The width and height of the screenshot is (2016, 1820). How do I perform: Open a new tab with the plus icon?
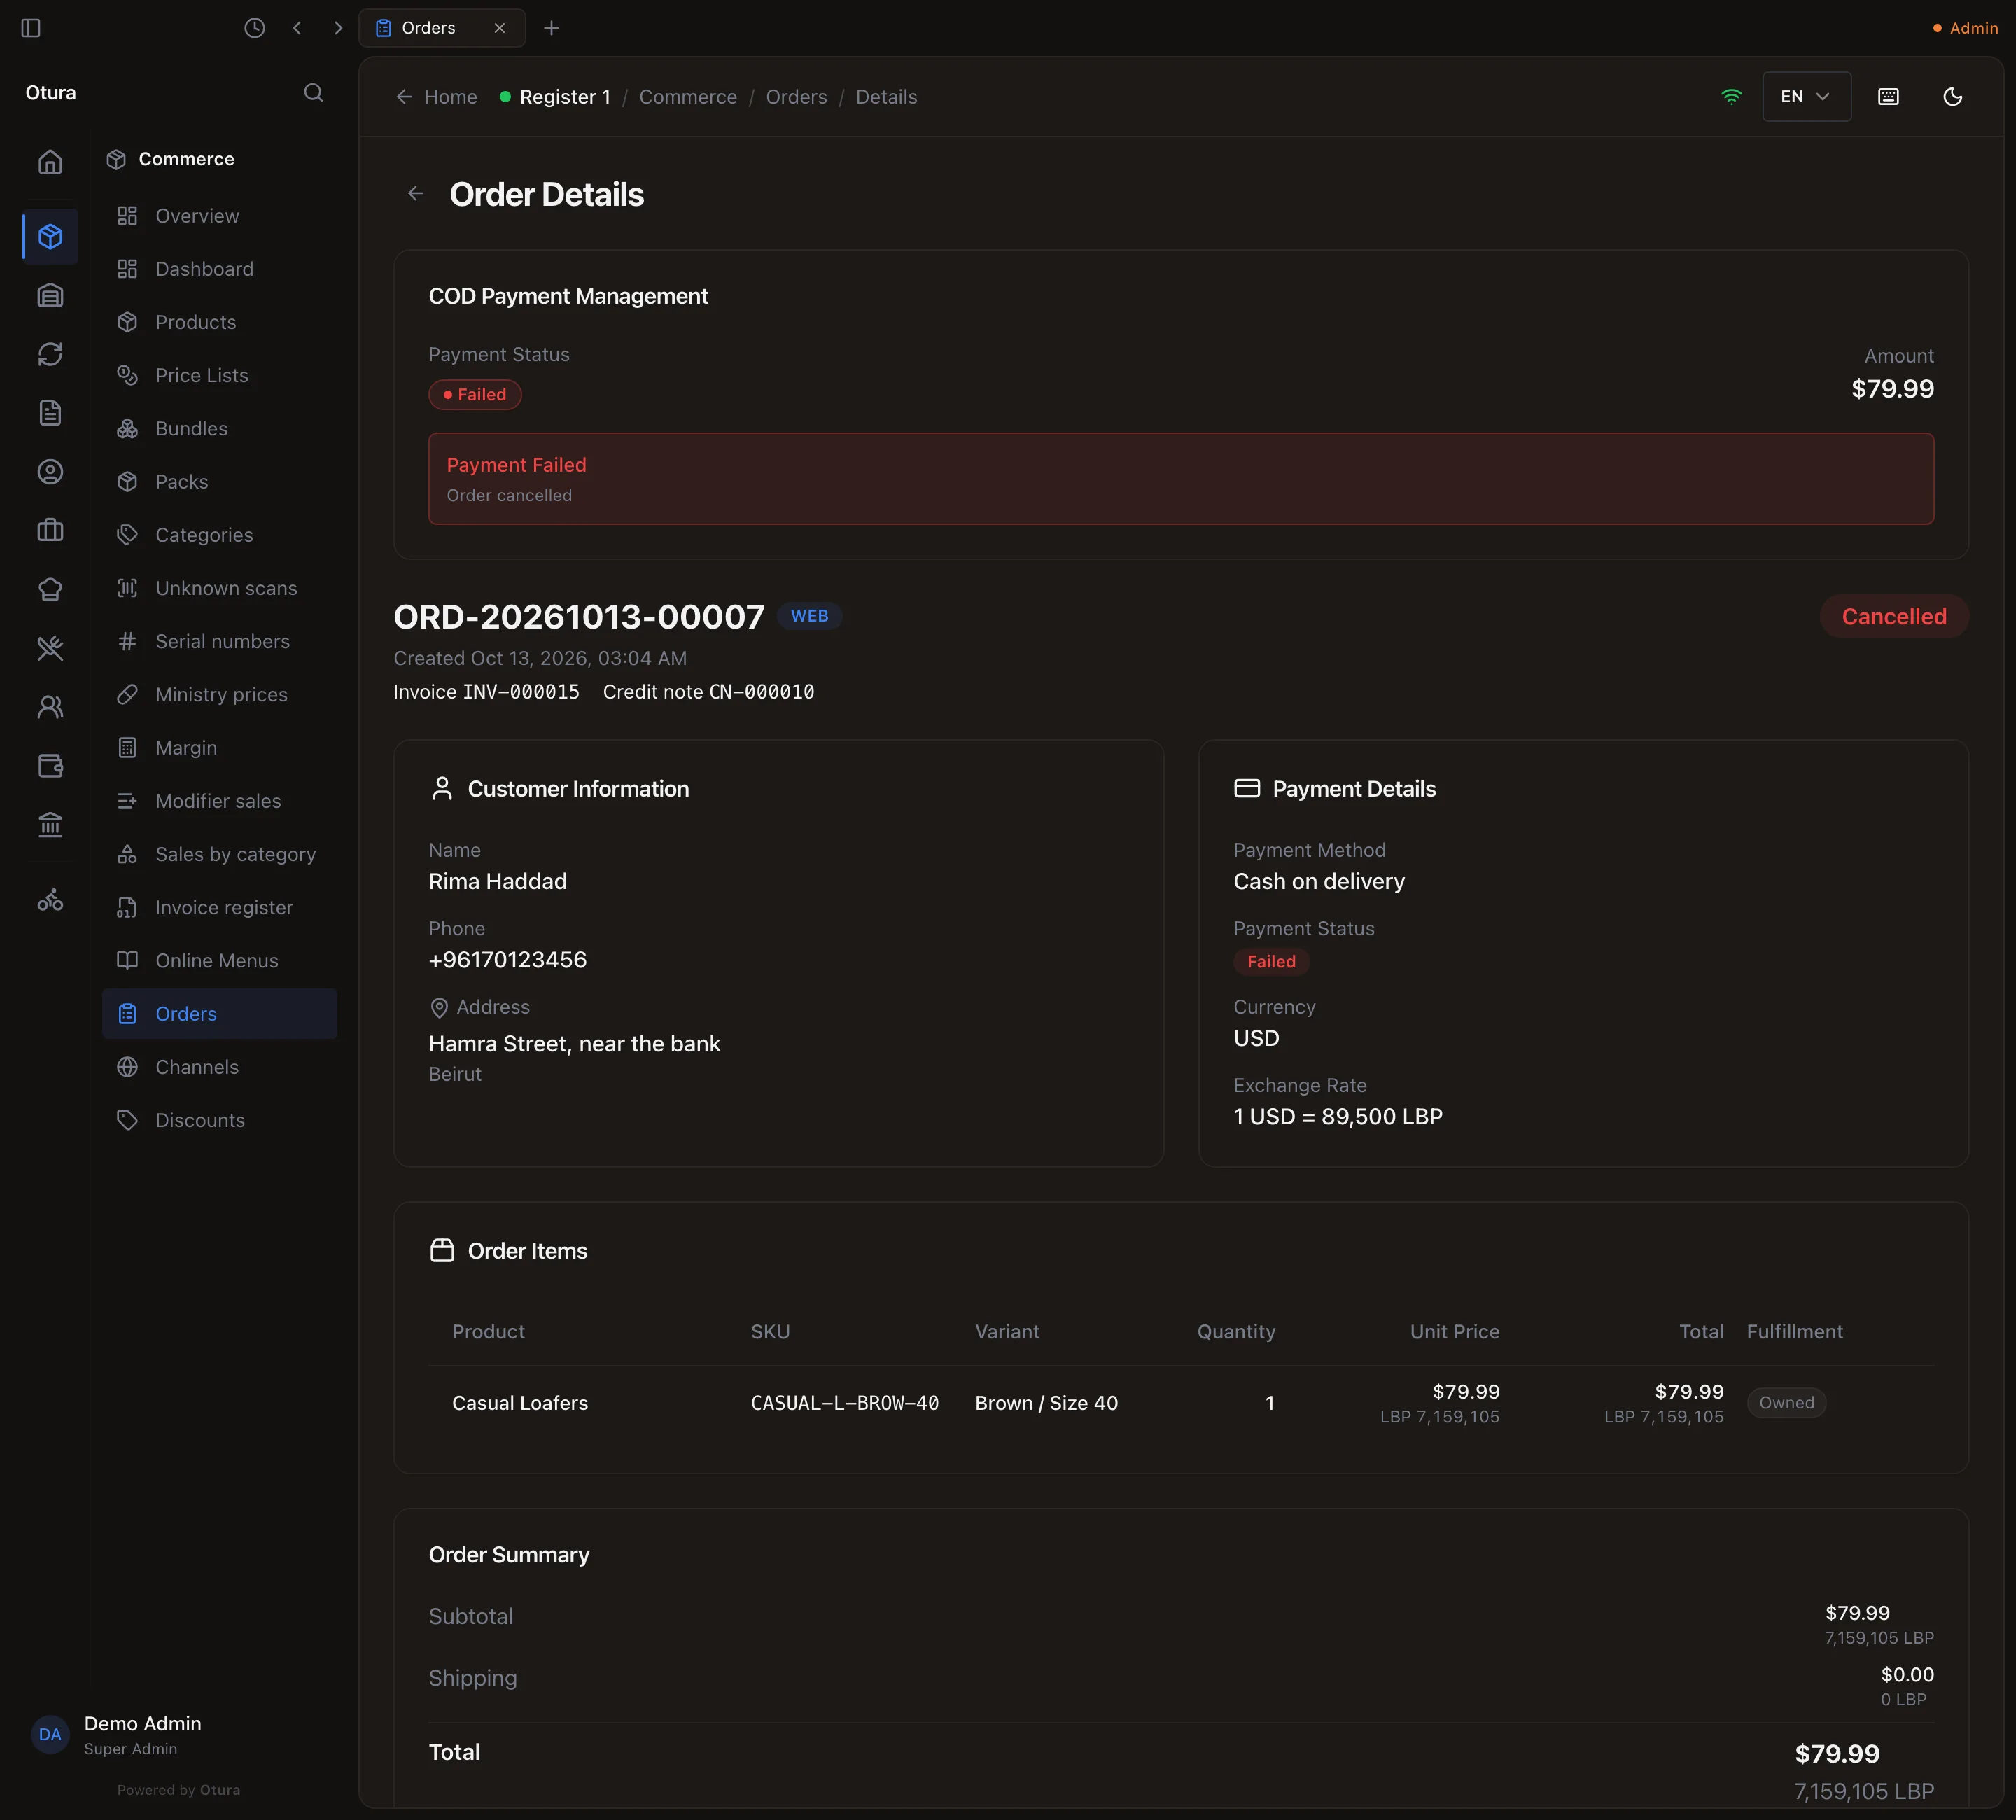point(551,28)
